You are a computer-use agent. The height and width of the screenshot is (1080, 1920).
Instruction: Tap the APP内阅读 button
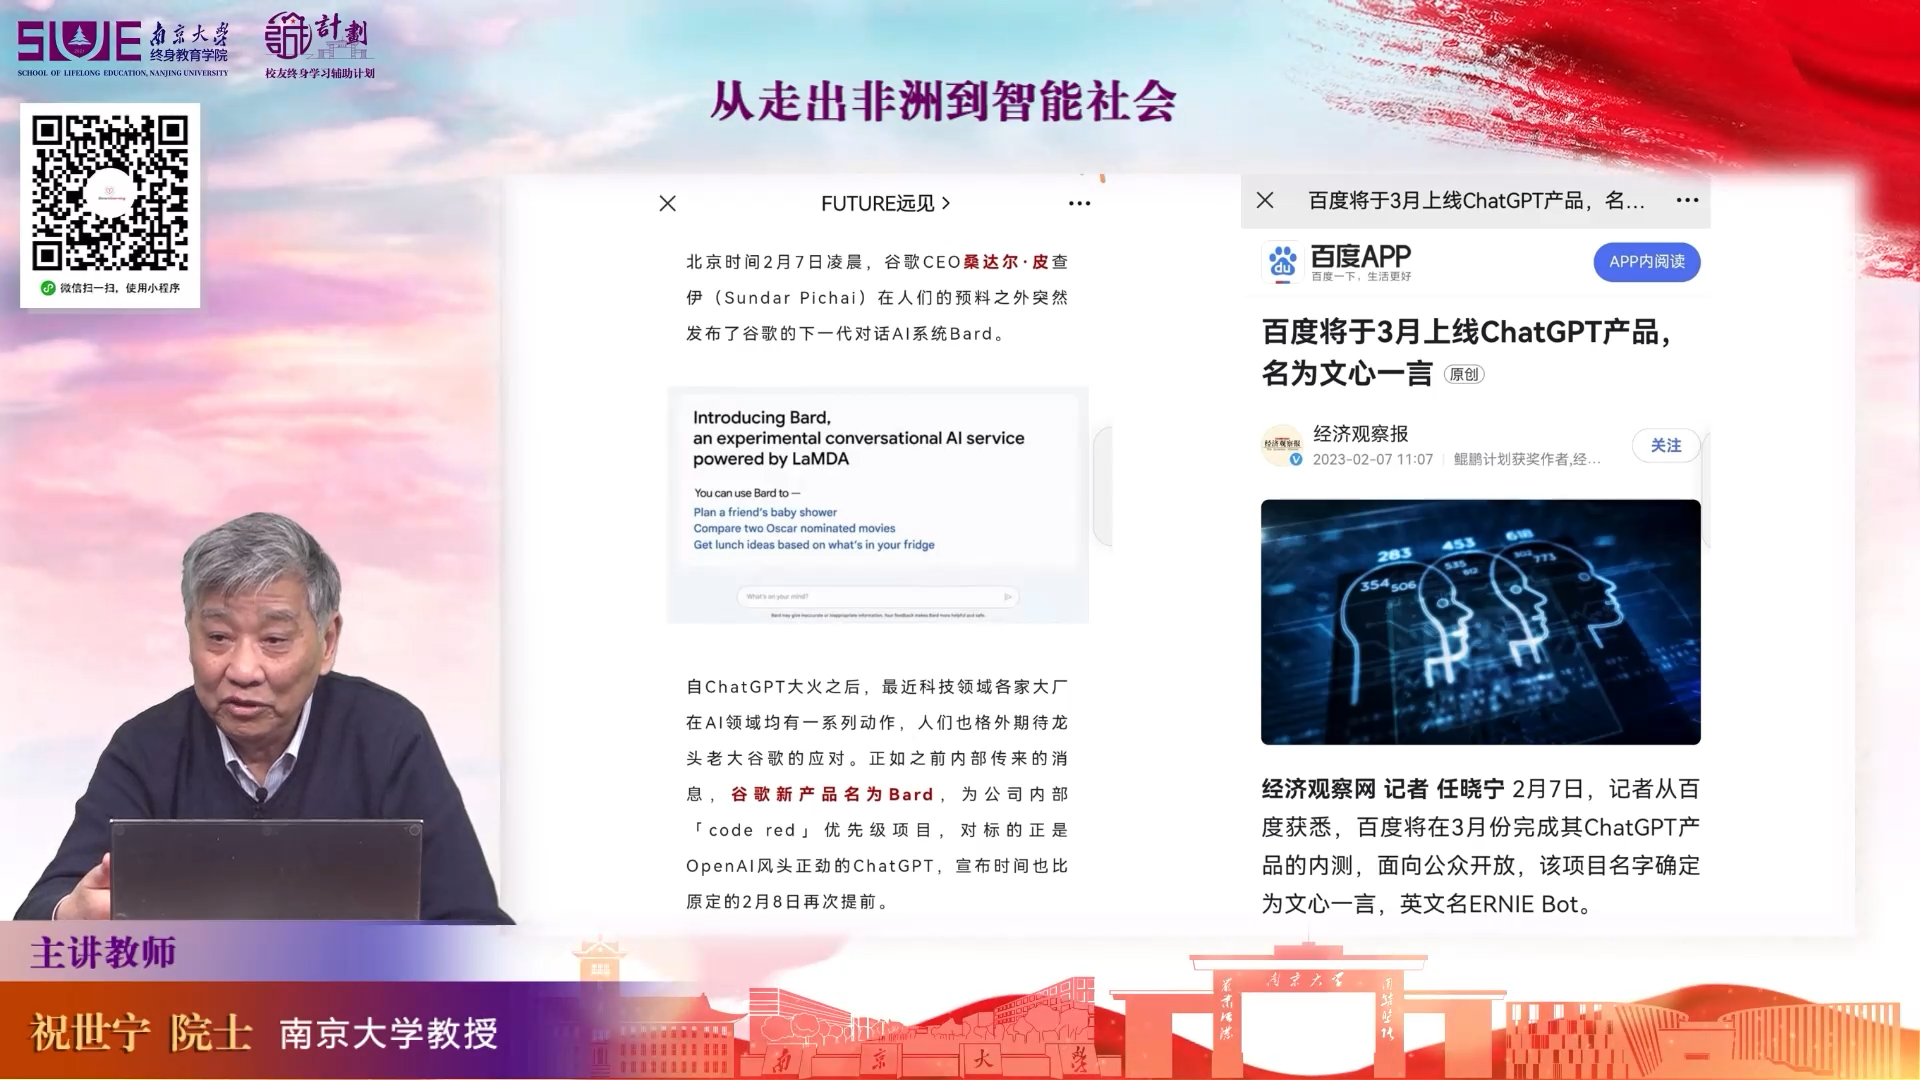click(1647, 262)
